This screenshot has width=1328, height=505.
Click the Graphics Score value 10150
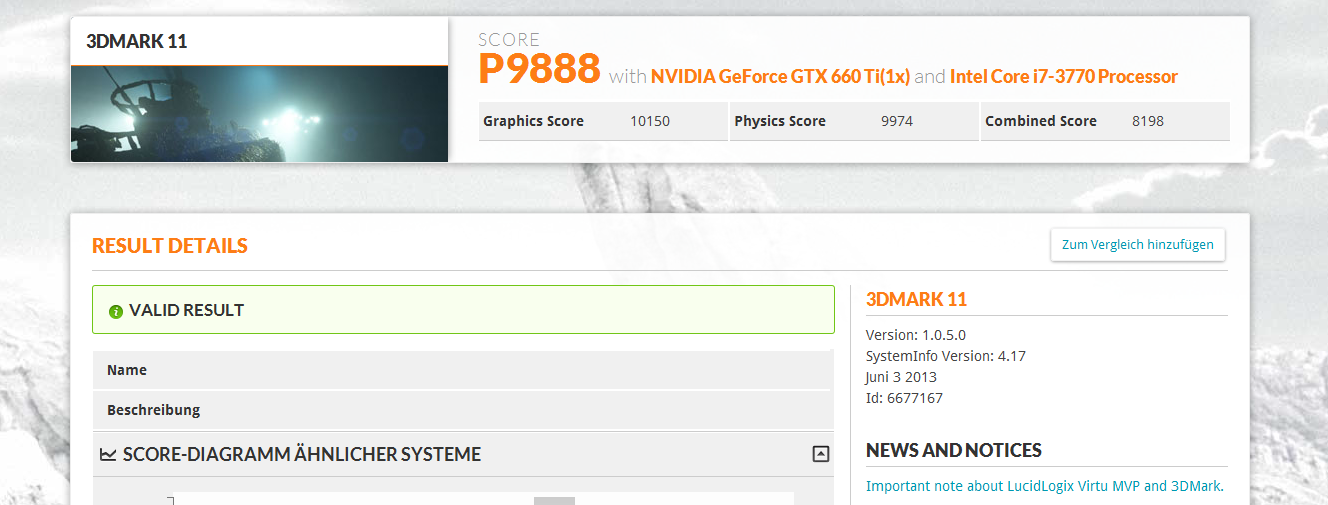650,121
